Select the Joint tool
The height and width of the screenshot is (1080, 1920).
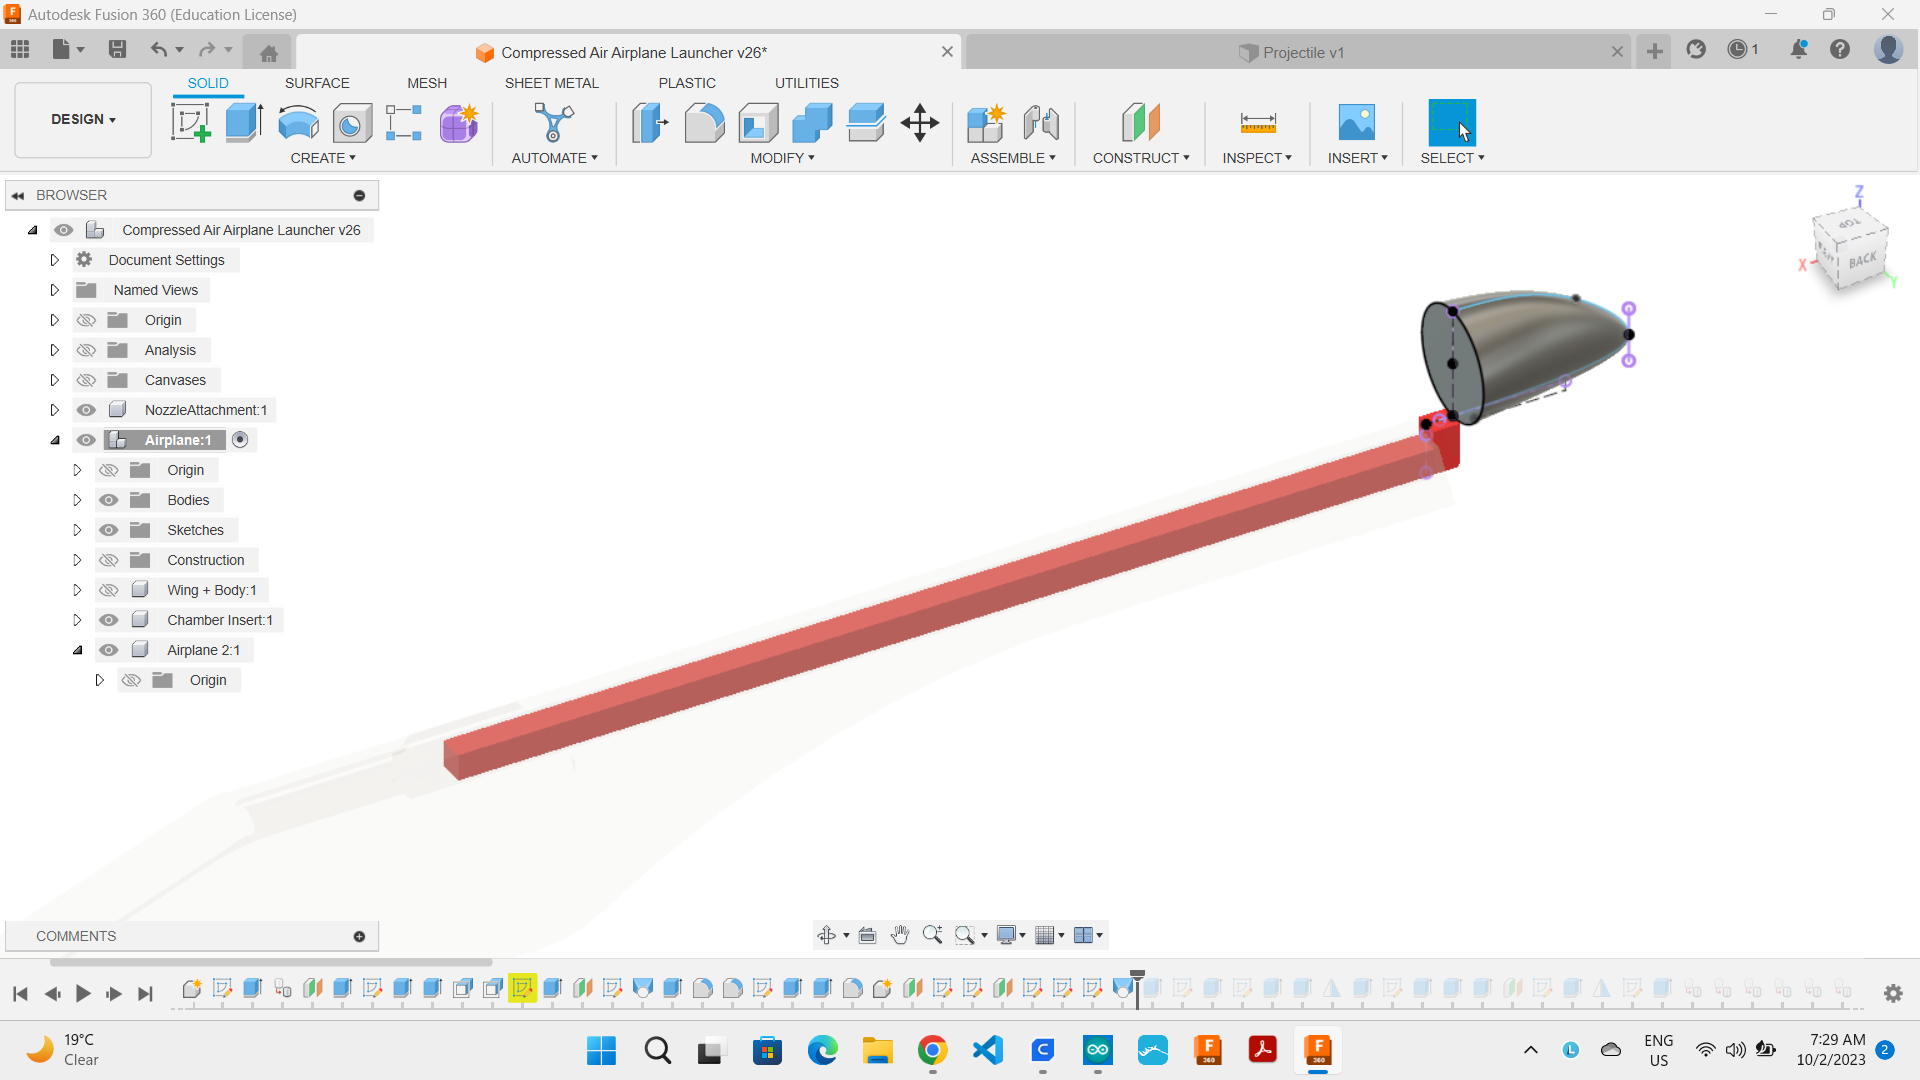[x=1041, y=123]
